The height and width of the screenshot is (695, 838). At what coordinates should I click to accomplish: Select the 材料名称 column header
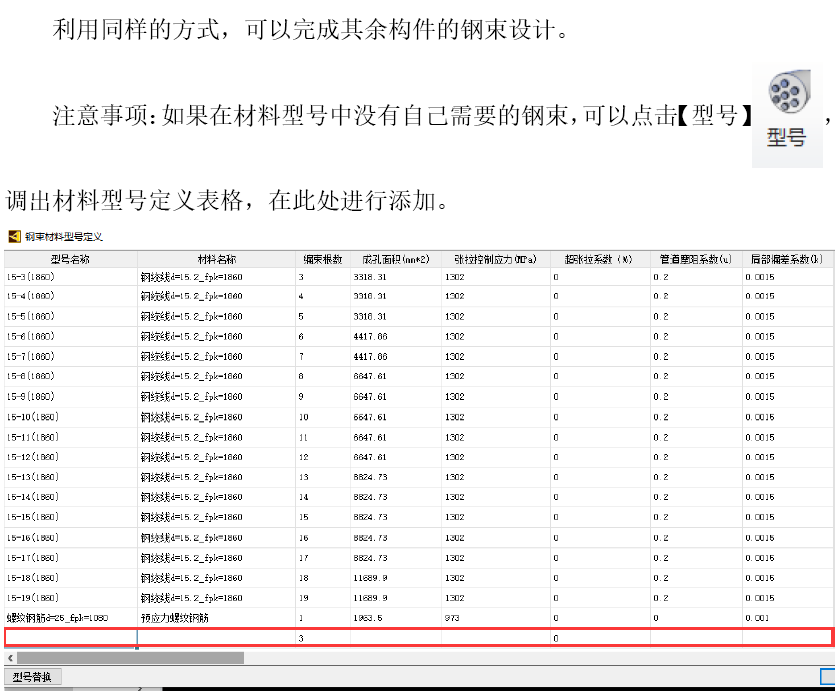[216, 259]
